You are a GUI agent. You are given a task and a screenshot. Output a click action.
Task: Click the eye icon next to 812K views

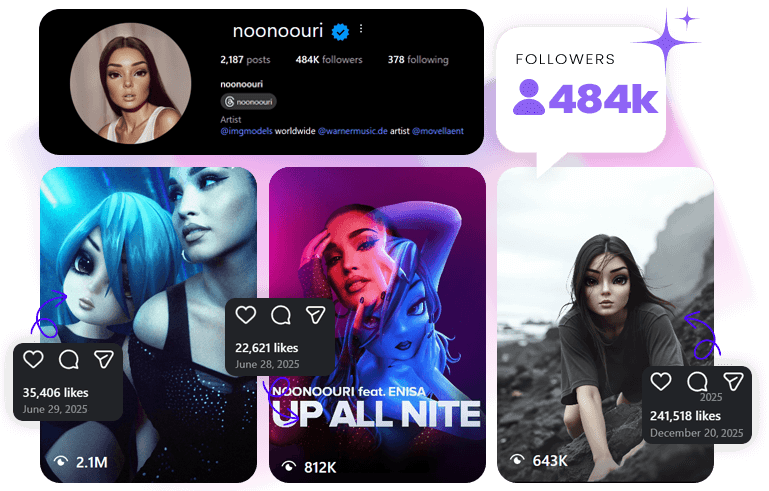[289, 466]
